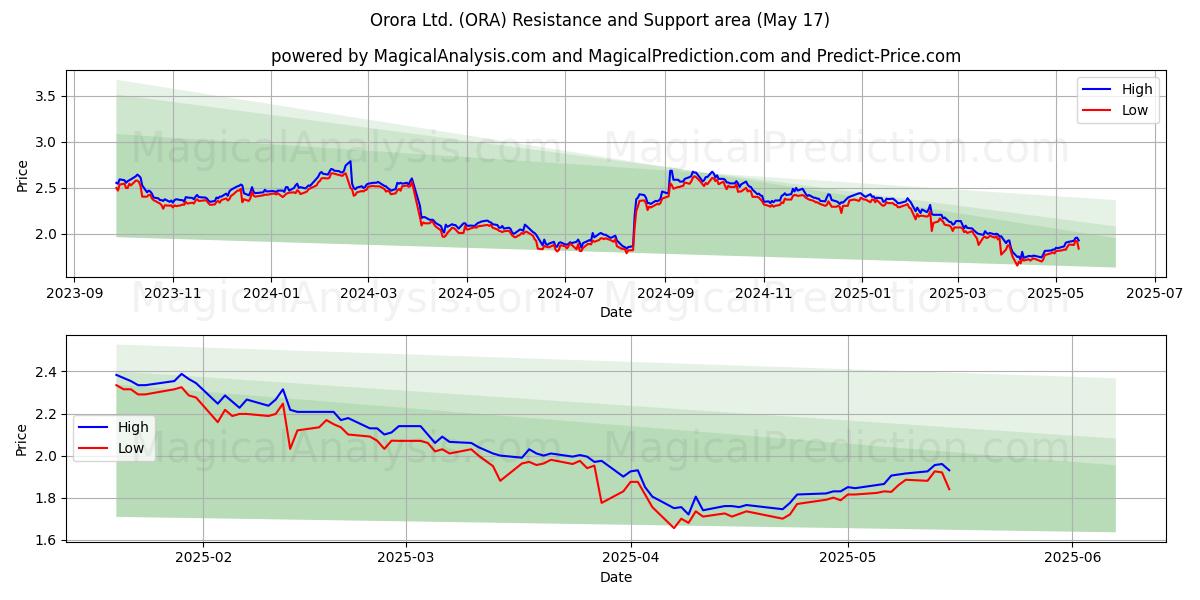Click the 3.5 price tick on top chart
1200x600 pixels.
pos(47,97)
